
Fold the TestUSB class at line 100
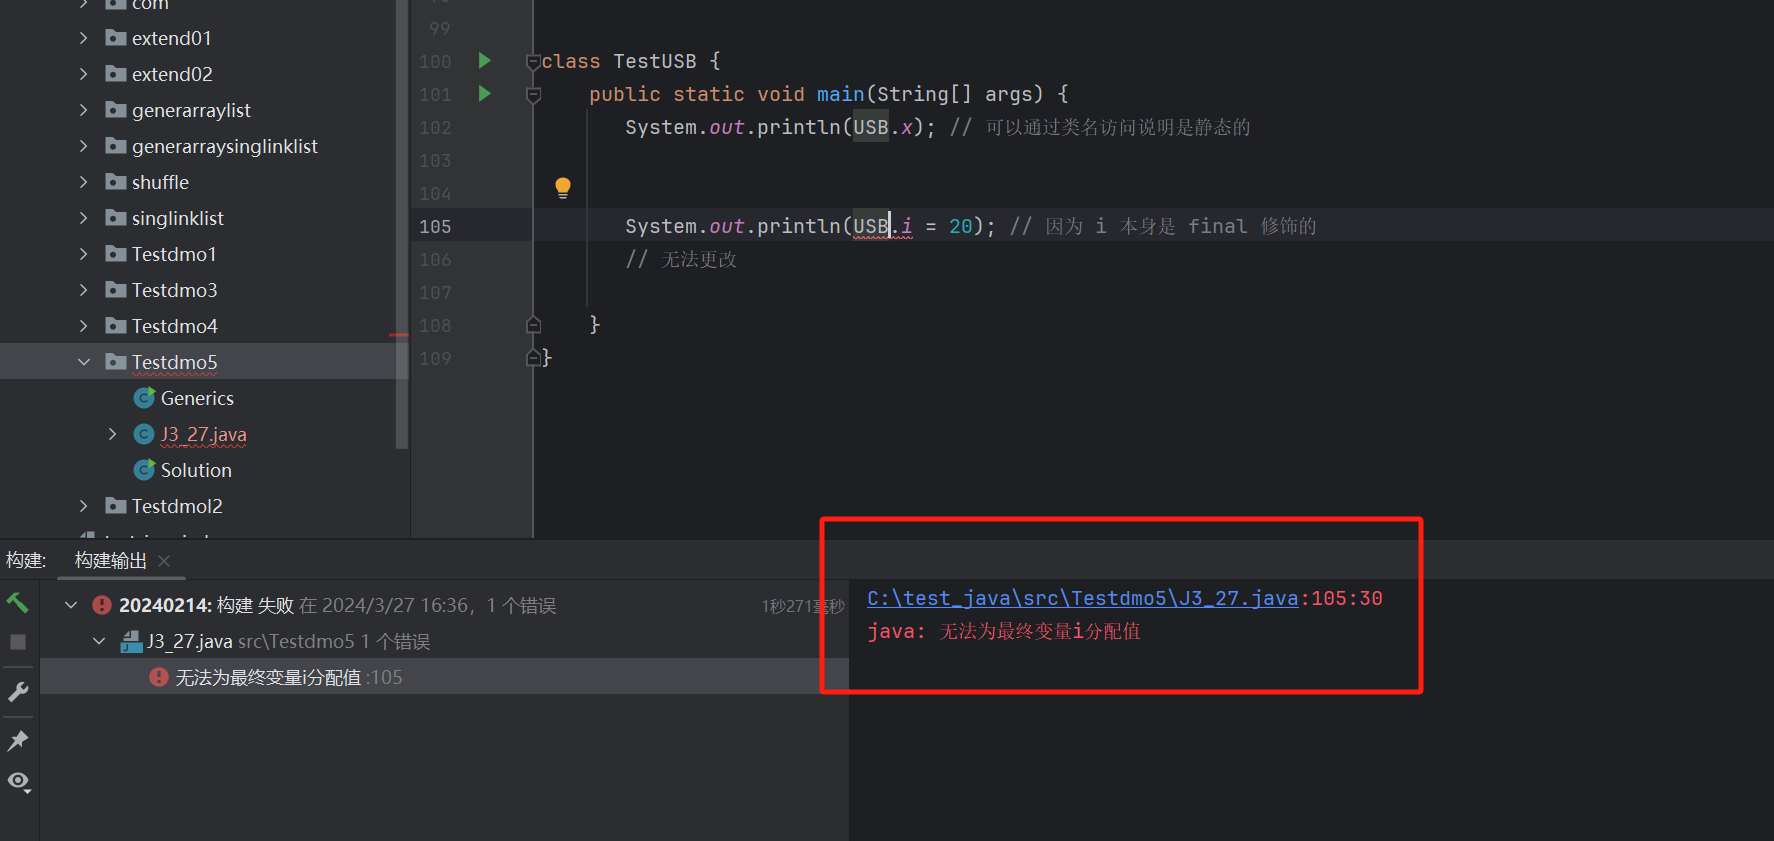533,62
